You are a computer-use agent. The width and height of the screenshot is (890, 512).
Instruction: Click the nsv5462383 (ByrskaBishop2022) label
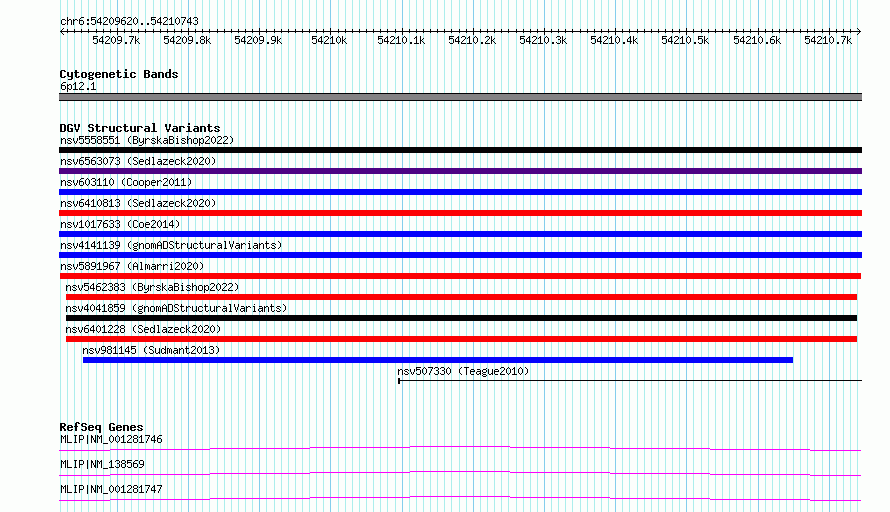(152, 287)
